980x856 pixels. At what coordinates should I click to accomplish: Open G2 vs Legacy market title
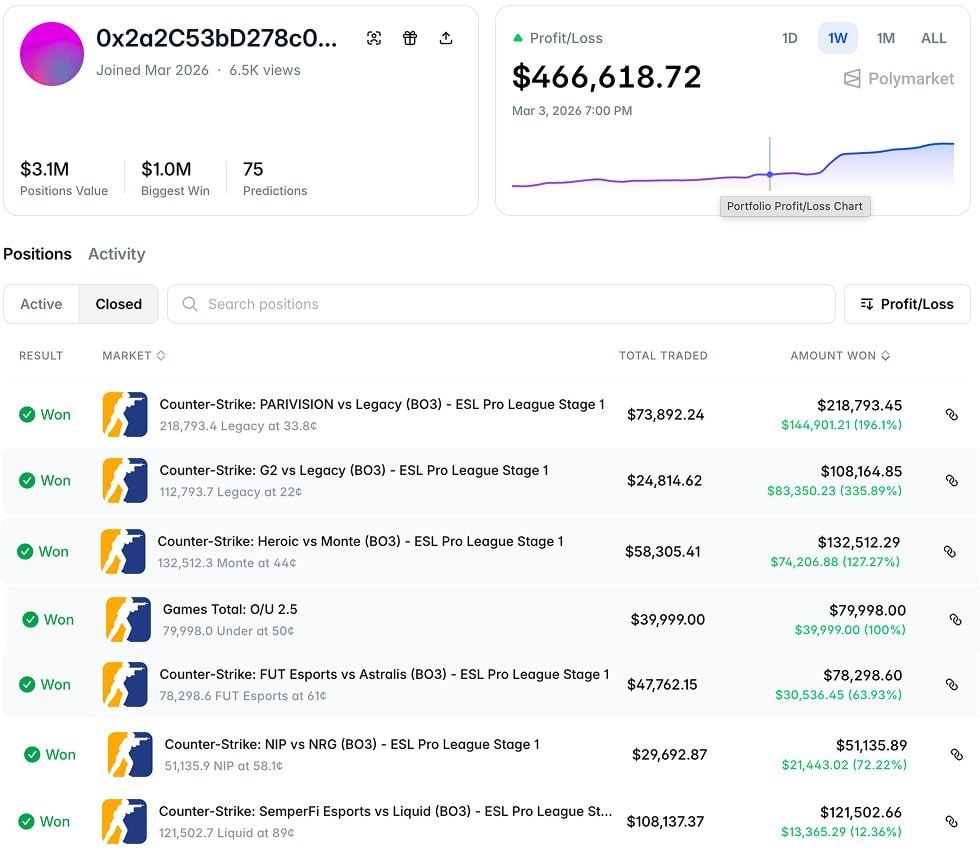click(354, 470)
